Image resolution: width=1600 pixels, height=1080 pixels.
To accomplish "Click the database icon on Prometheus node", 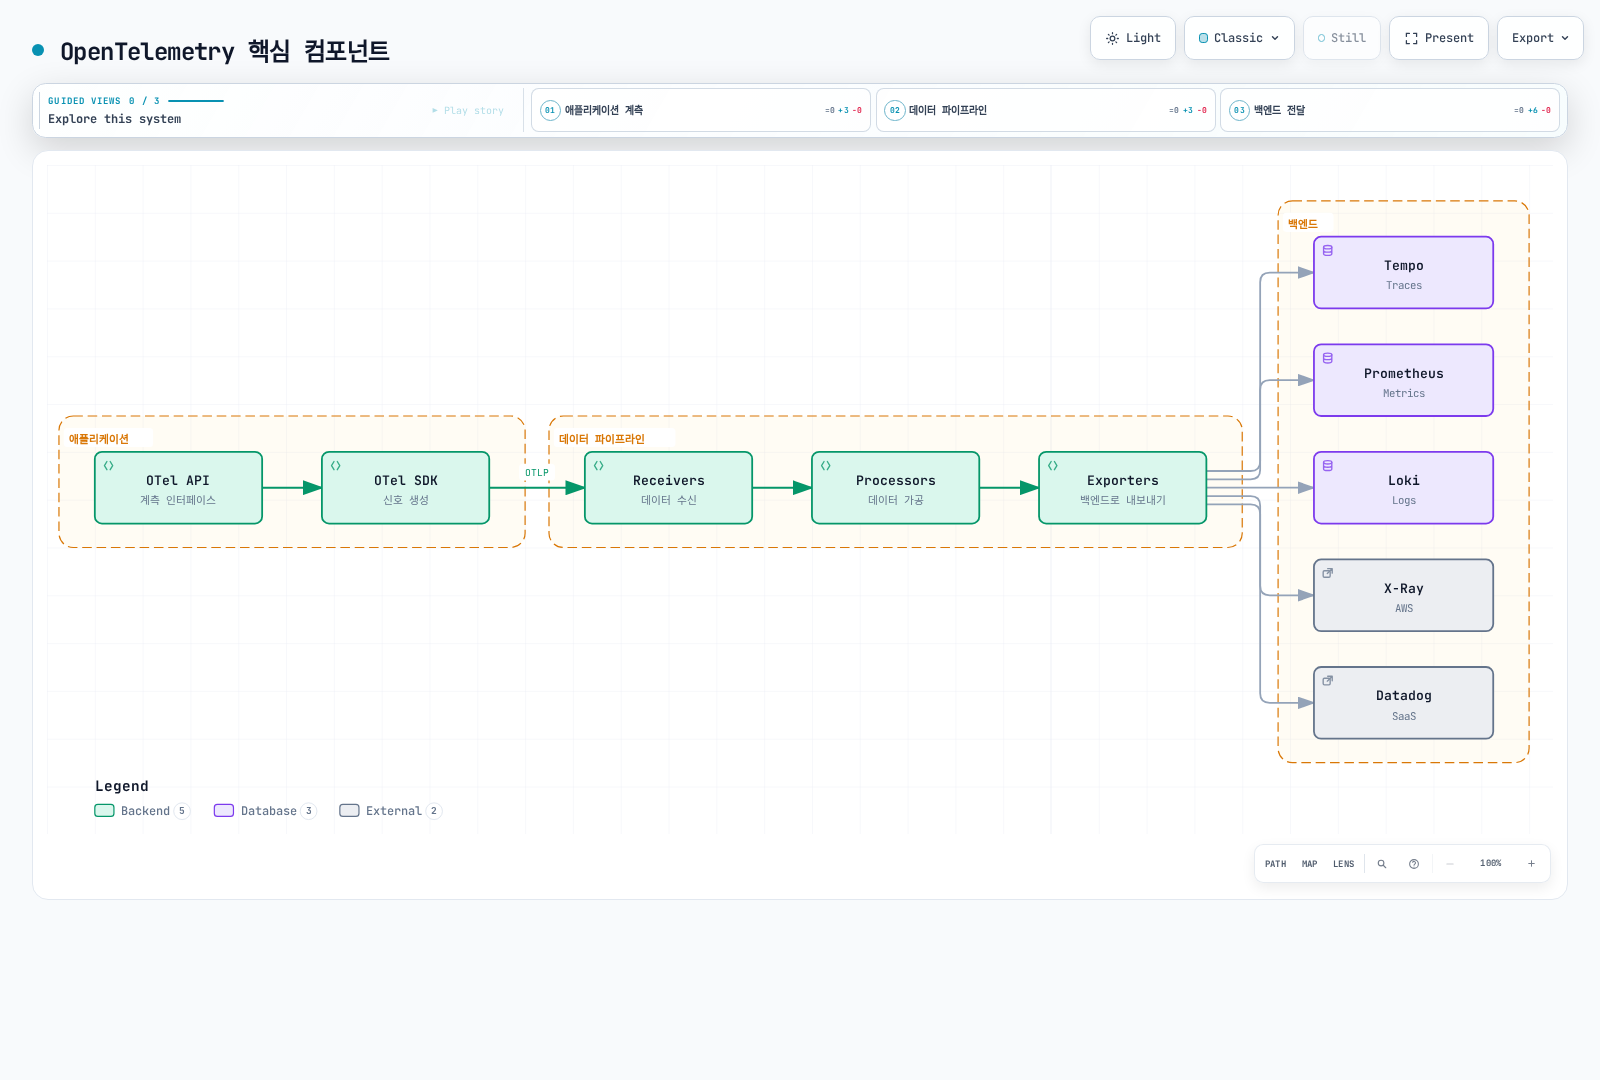I will point(1328,358).
